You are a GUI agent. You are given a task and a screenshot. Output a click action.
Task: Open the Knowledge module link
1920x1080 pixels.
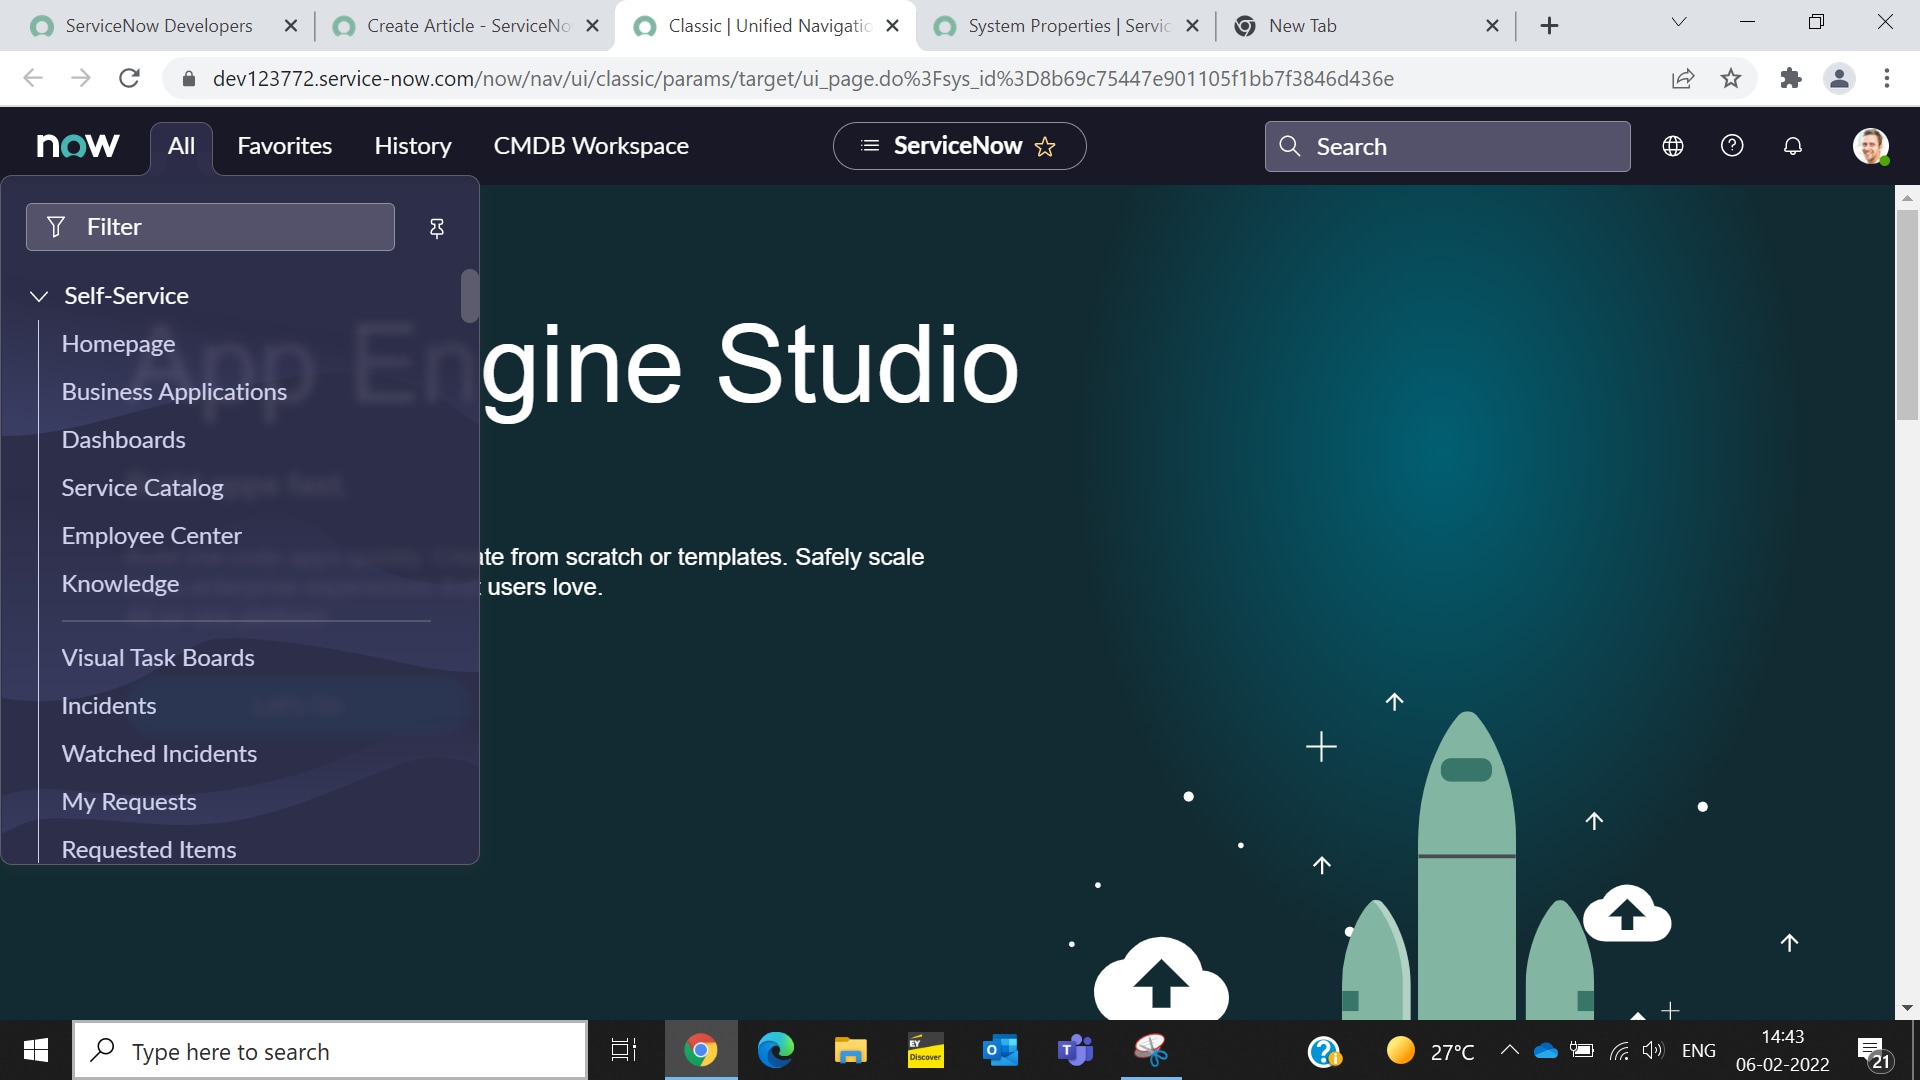pos(120,584)
